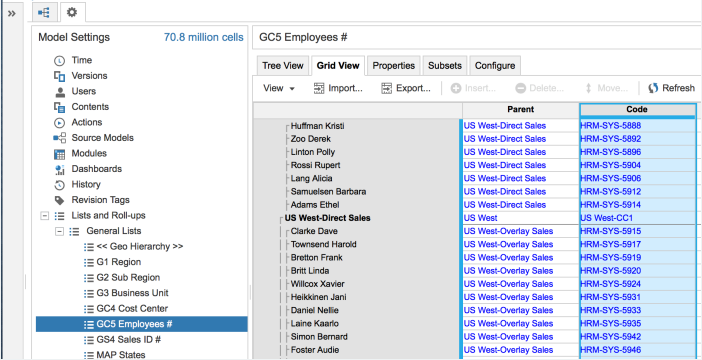Open the Subsets tab

tap(445, 66)
